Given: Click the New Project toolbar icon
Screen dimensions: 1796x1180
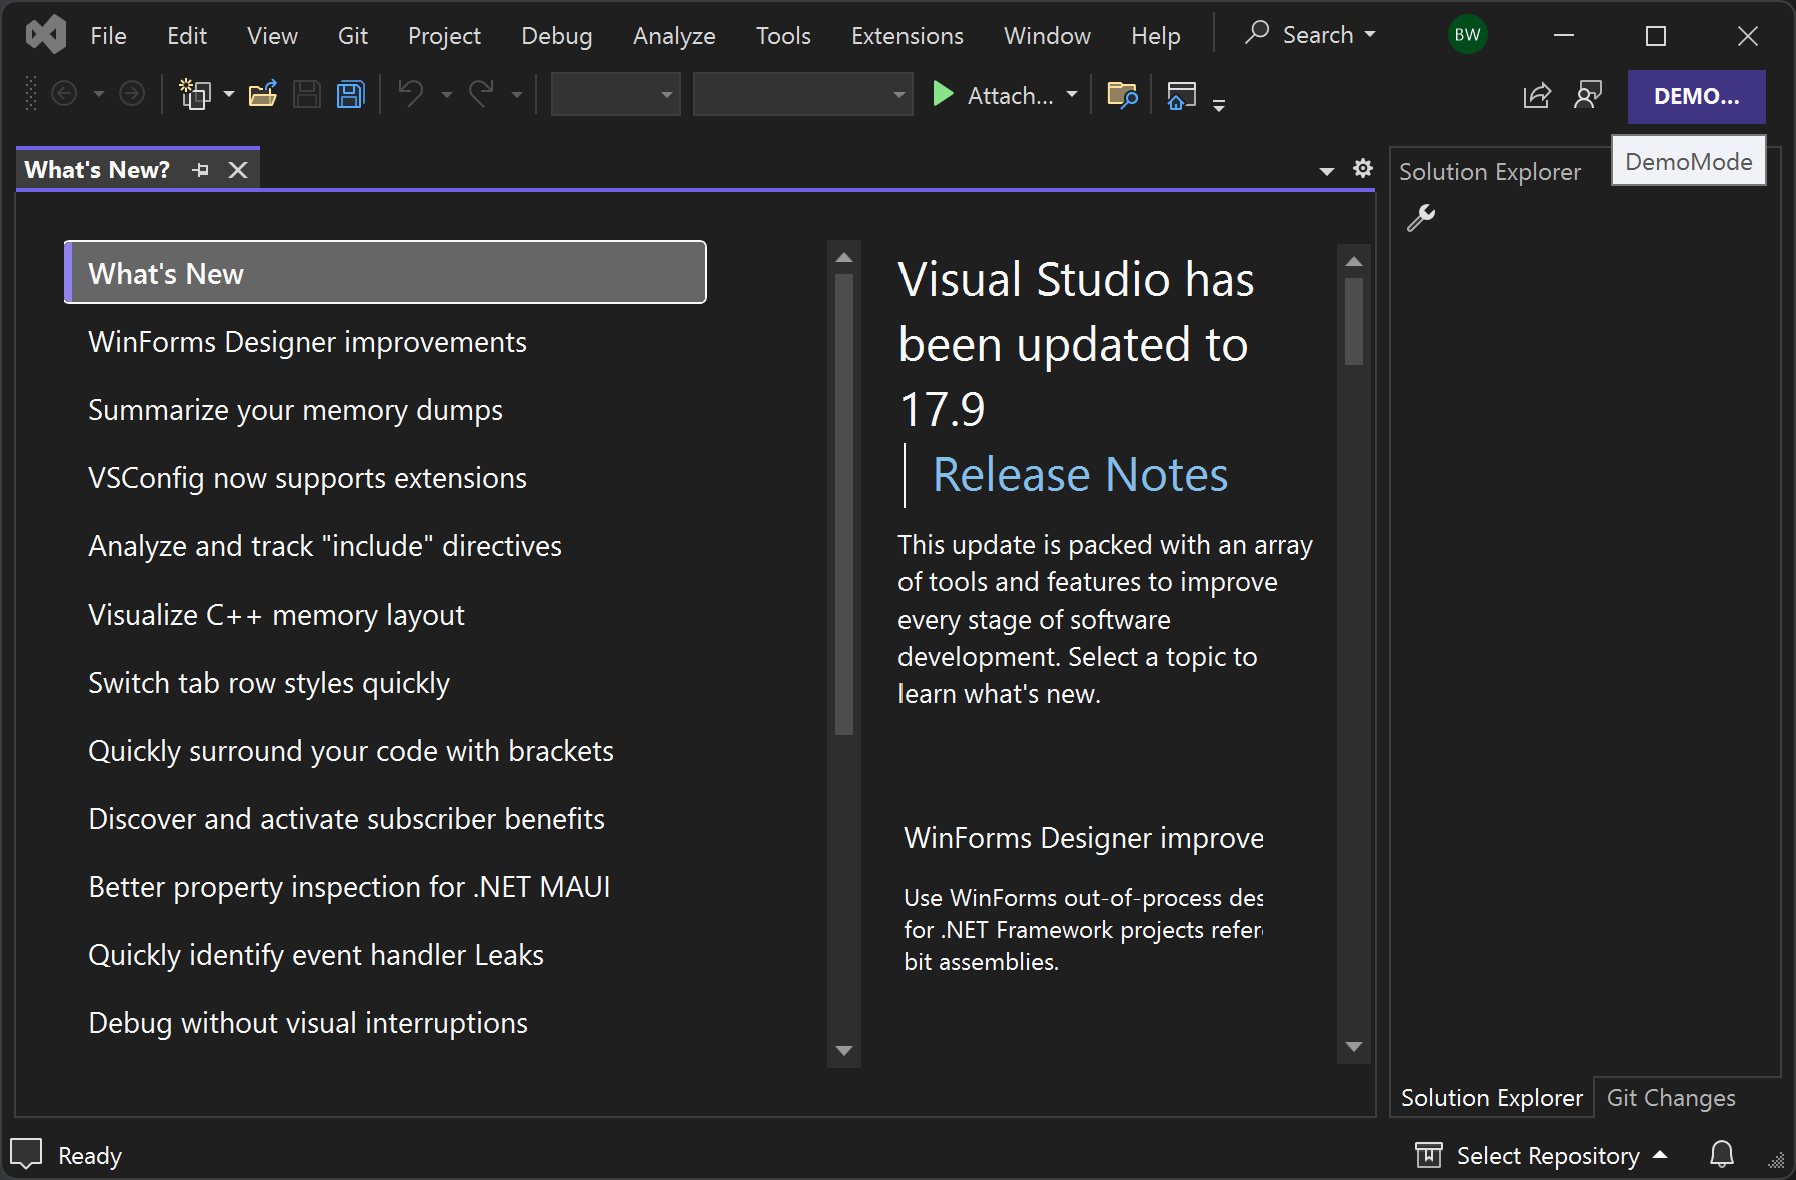Looking at the screenshot, I should (194, 94).
